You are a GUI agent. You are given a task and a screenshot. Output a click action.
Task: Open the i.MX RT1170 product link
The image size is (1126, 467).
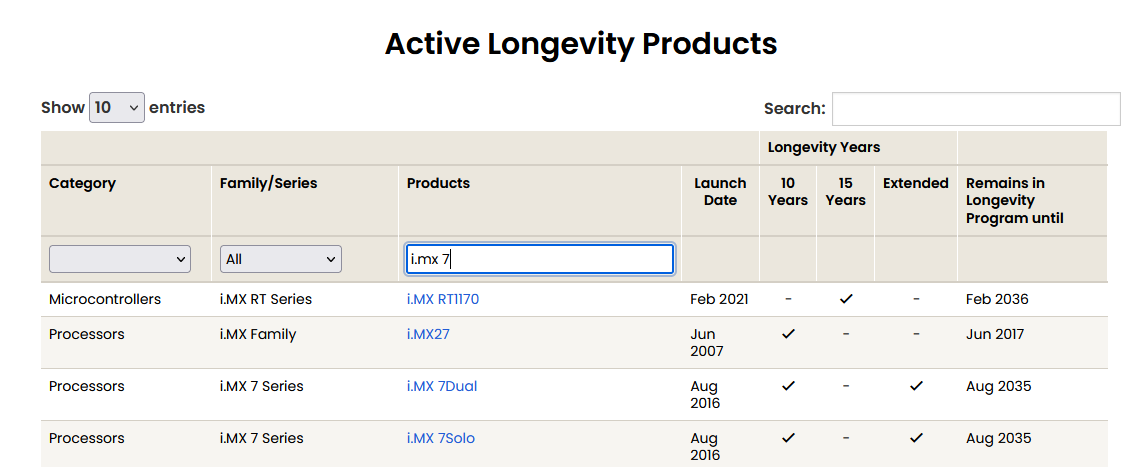coord(443,300)
